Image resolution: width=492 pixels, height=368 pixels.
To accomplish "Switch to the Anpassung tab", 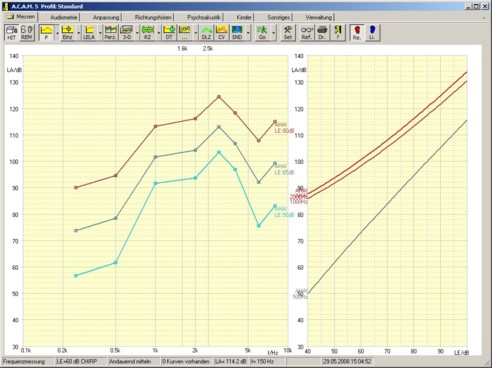I will pos(106,17).
